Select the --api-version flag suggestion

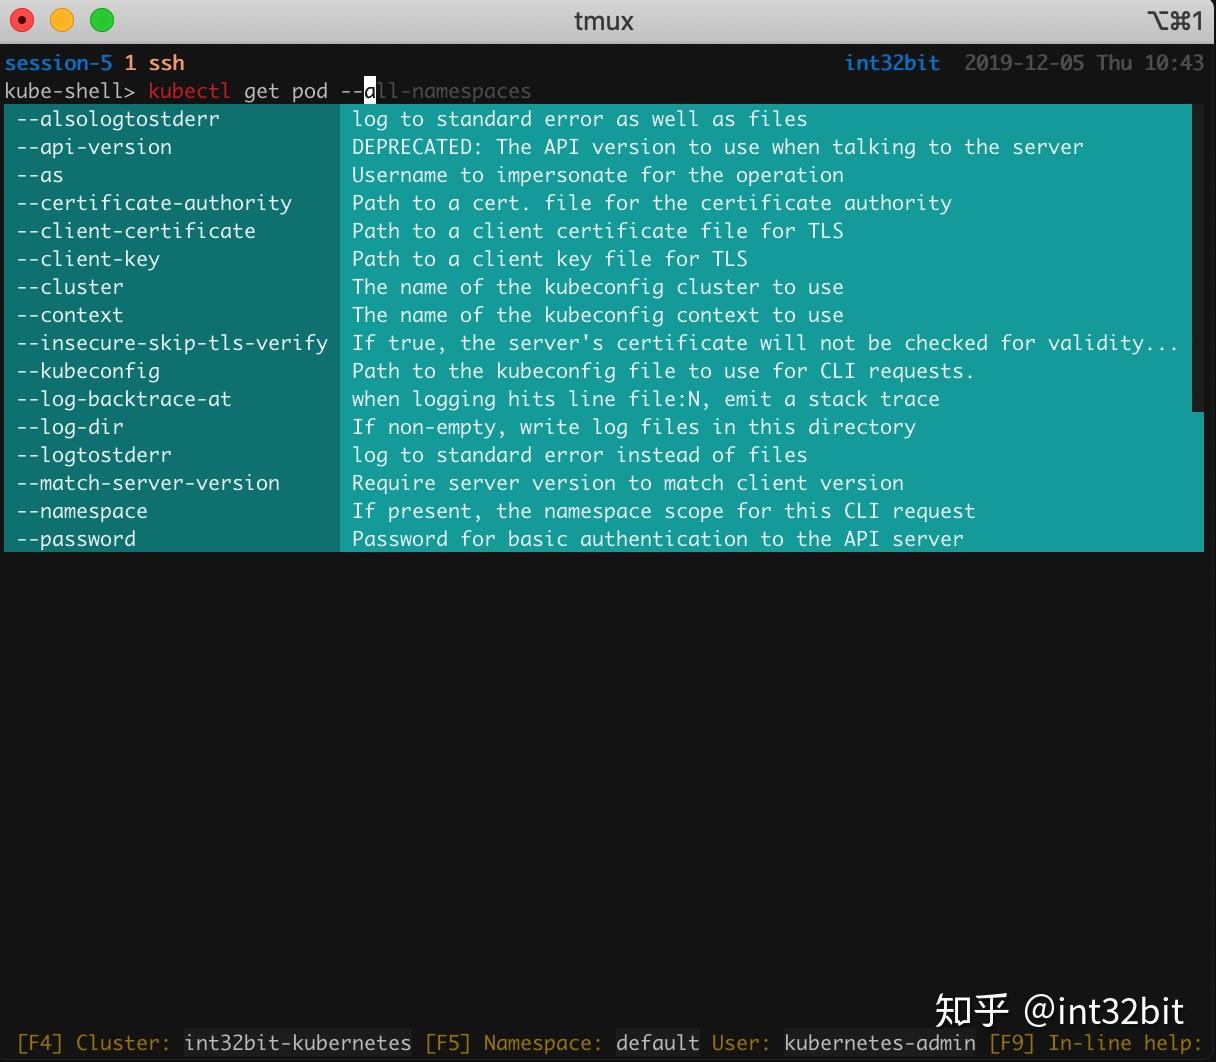[x=93, y=147]
